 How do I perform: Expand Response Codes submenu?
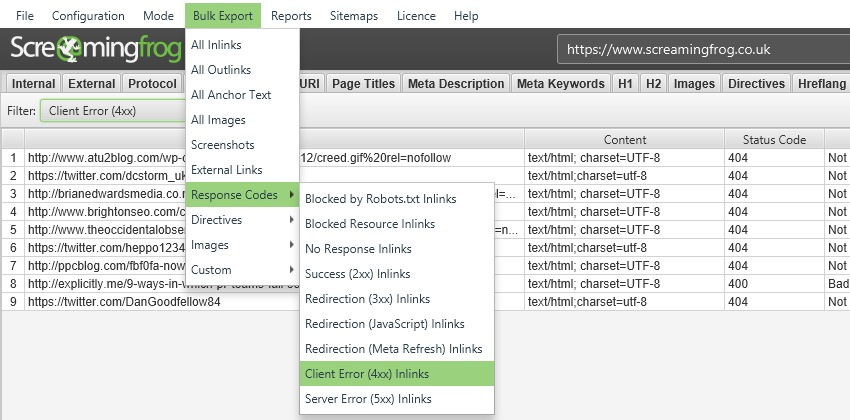coord(242,195)
